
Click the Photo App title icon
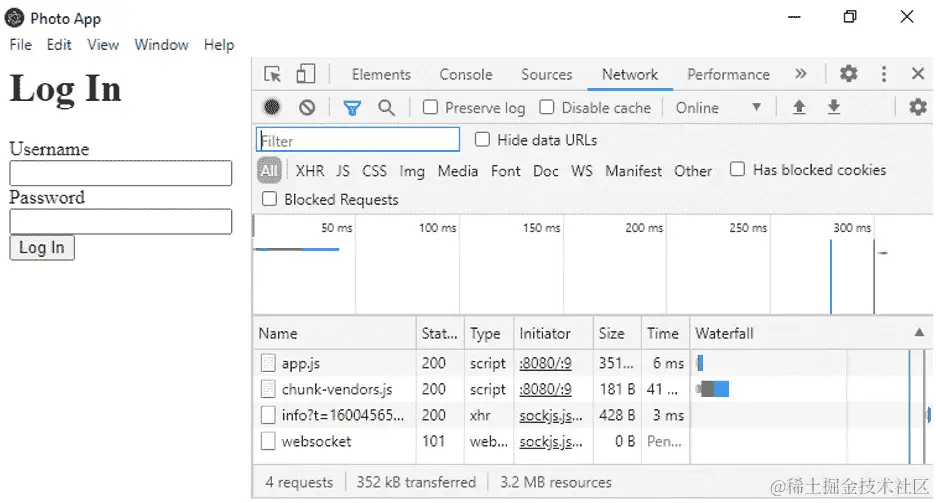point(14,18)
